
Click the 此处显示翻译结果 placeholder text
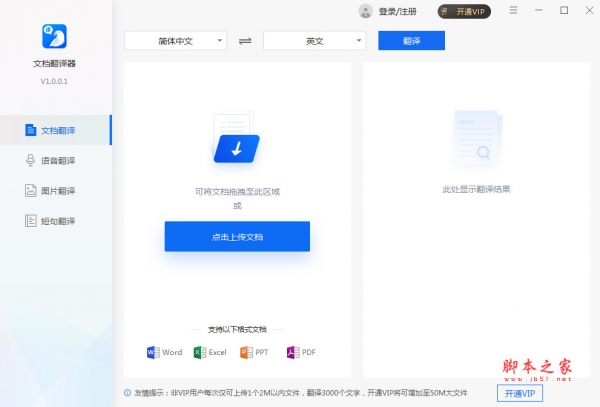pos(476,189)
